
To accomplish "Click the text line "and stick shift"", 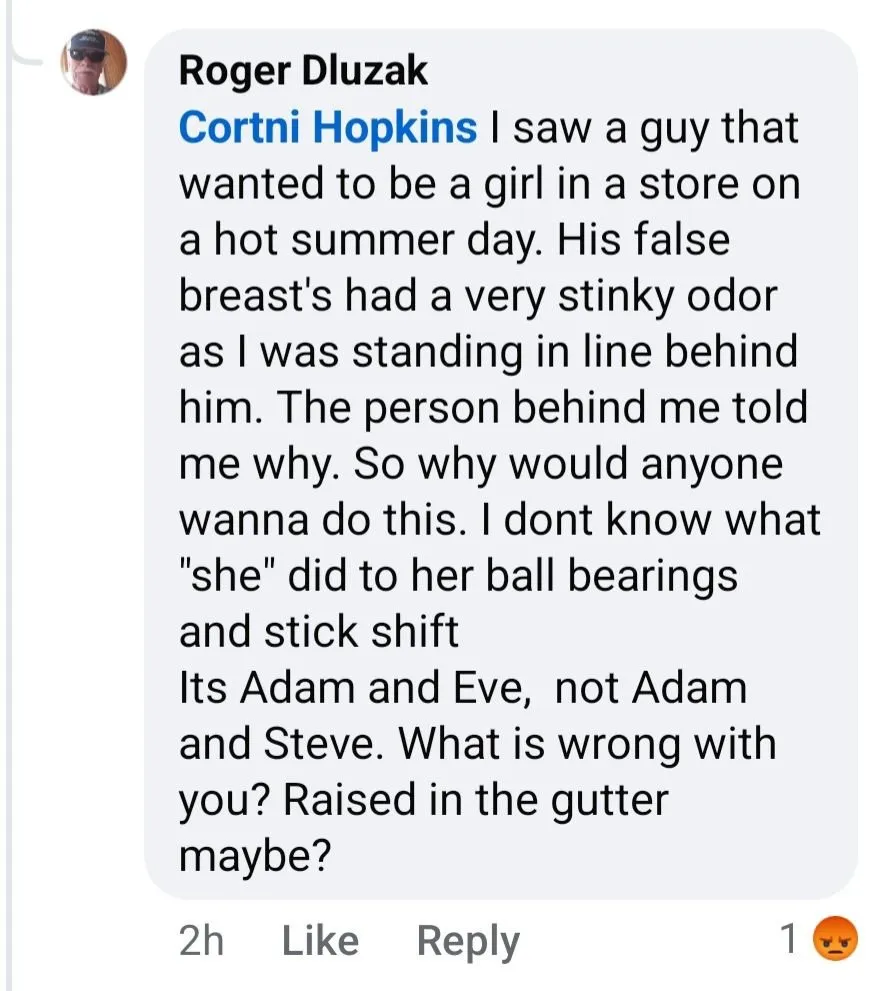I will 318,632.
